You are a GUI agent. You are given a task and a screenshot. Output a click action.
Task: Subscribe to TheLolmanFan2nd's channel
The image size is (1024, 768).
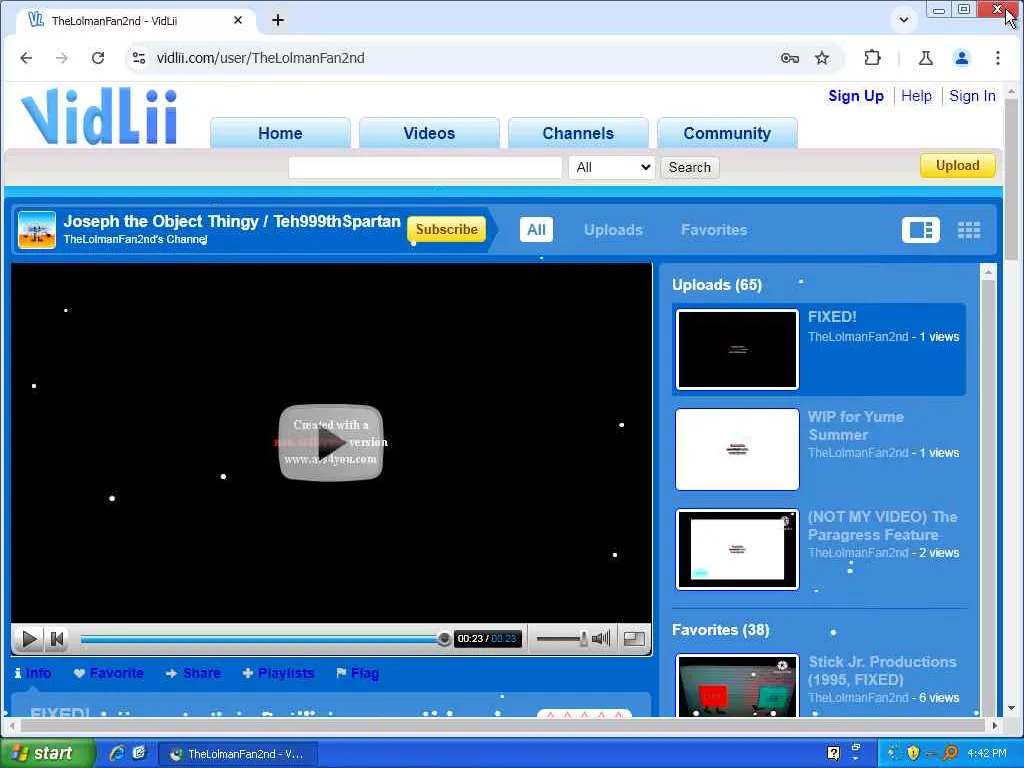coord(447,229)
